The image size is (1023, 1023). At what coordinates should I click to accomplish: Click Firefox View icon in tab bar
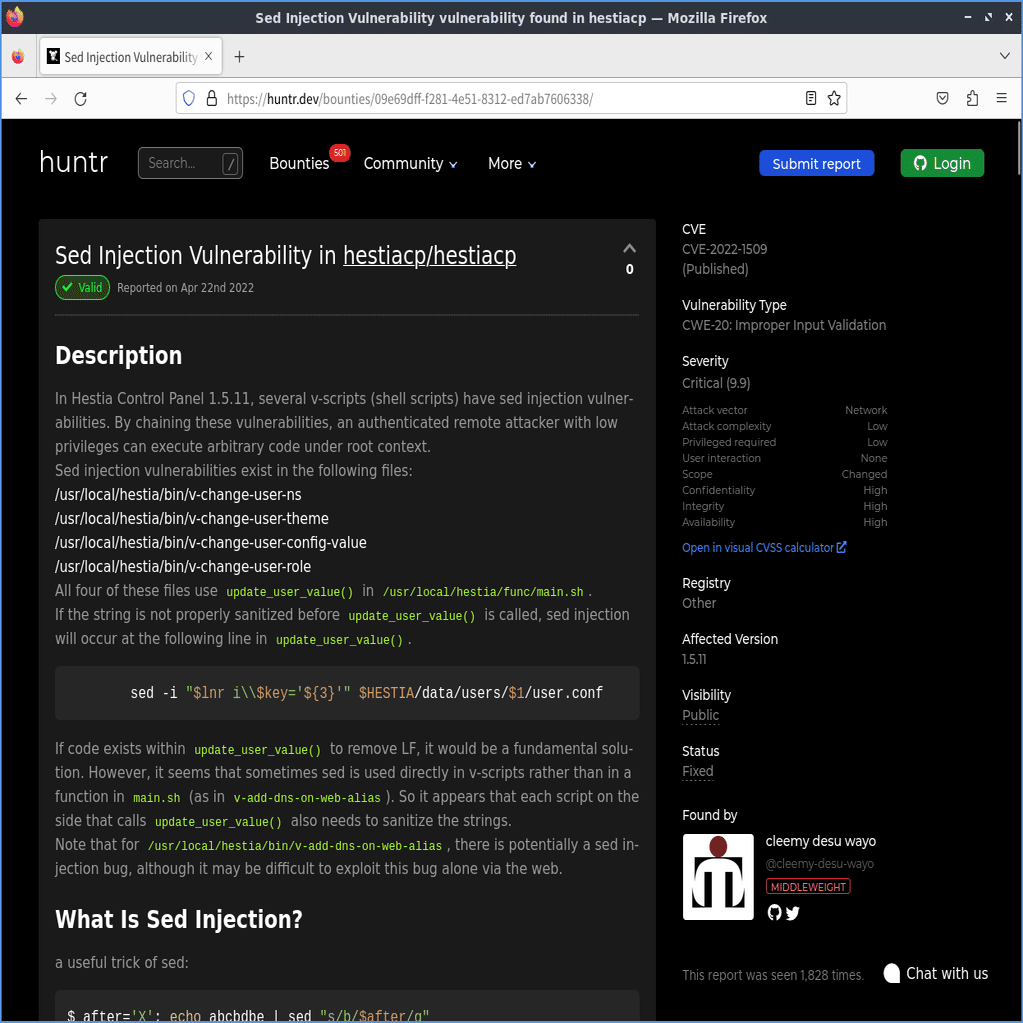click(18, 57)
